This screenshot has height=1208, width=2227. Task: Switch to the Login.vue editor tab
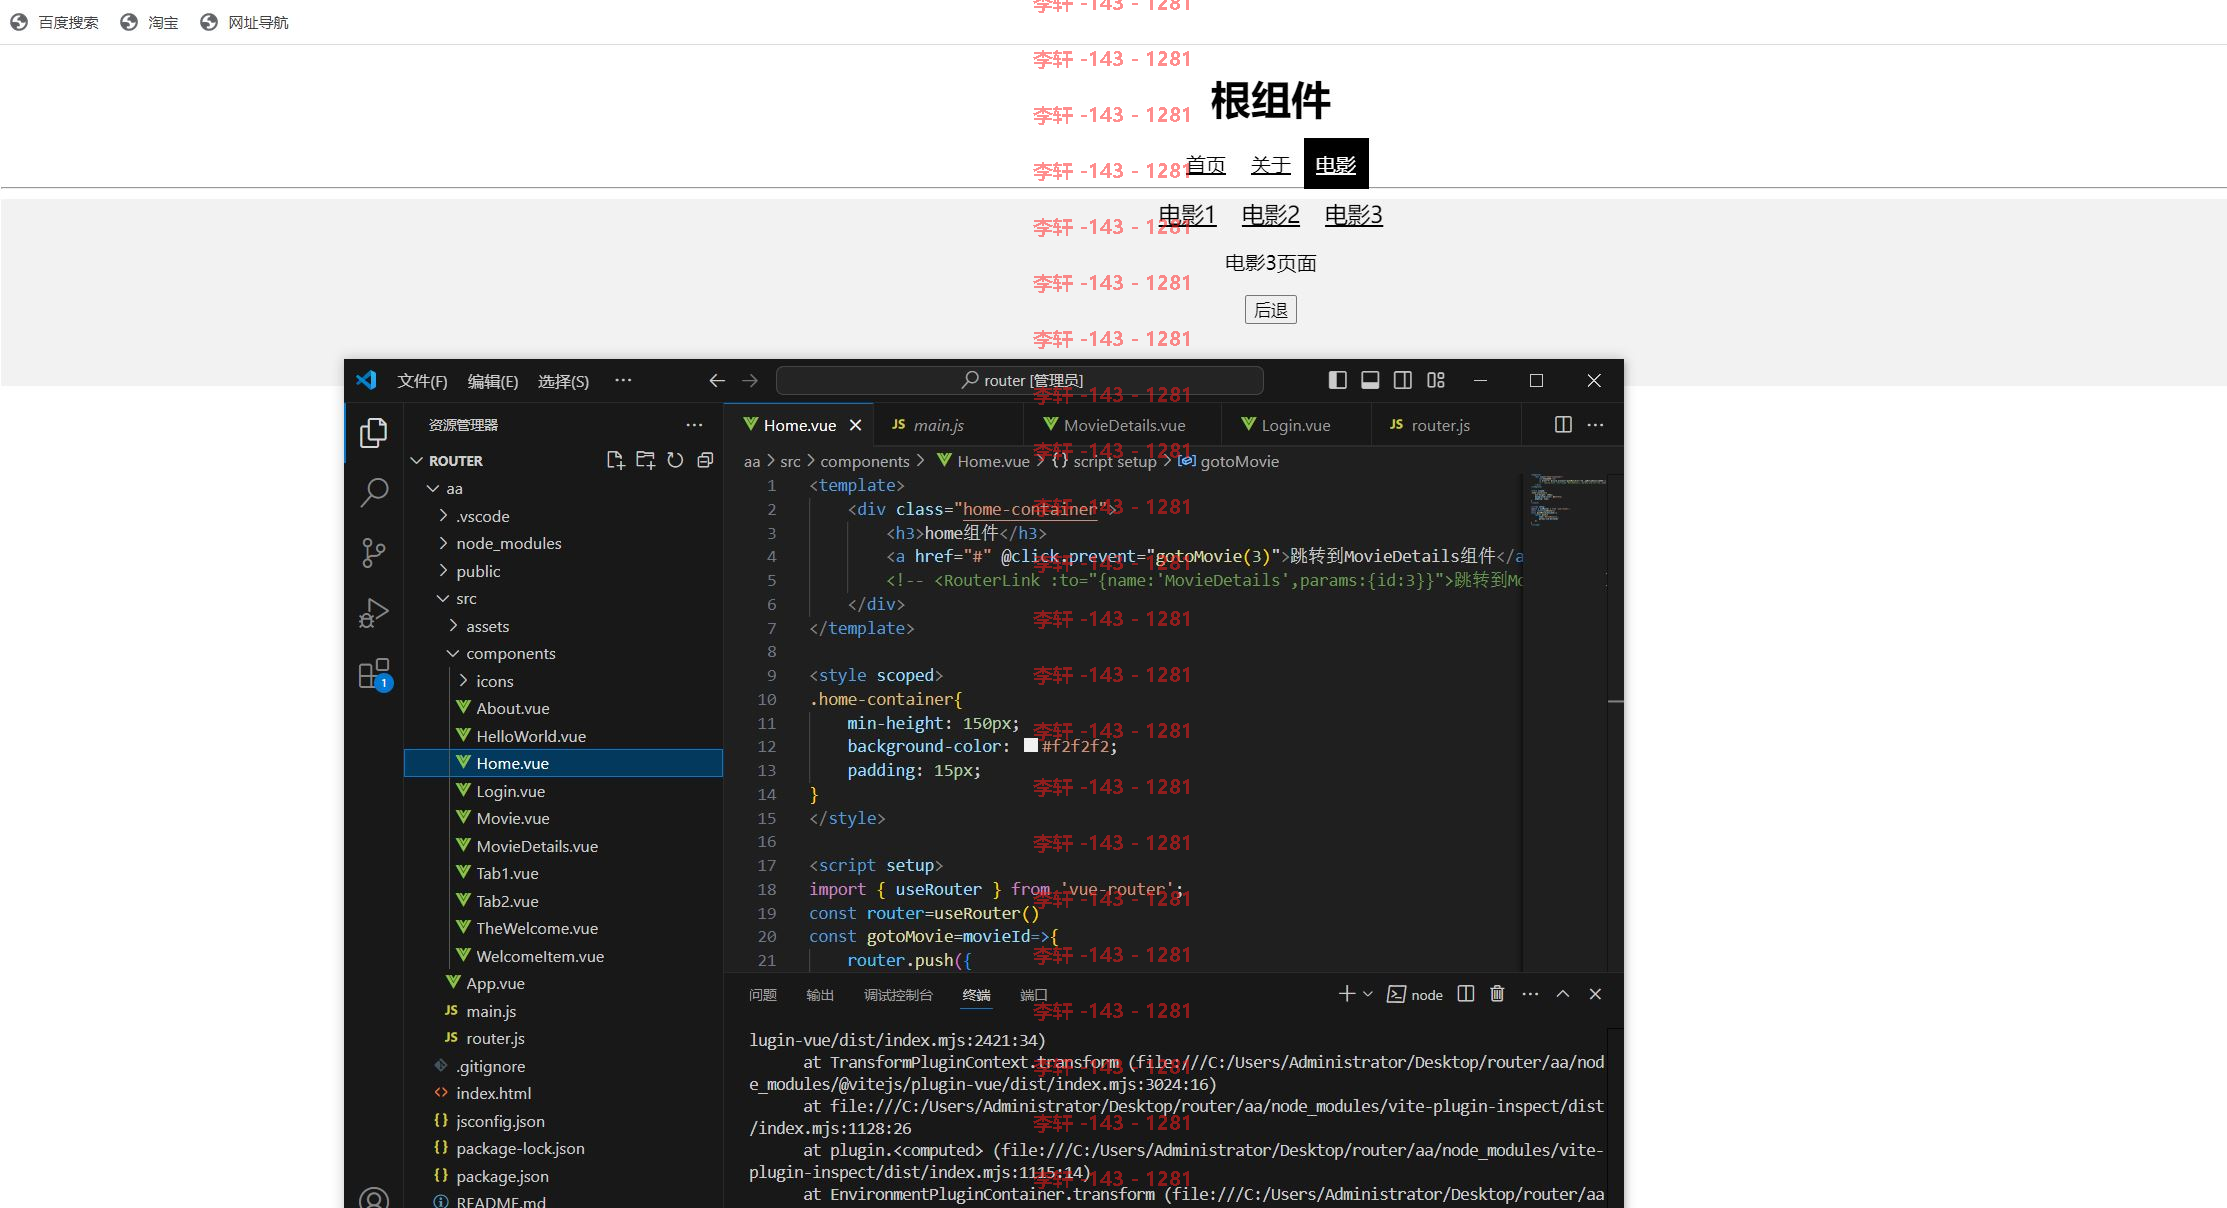click(x=1295, y=425)
